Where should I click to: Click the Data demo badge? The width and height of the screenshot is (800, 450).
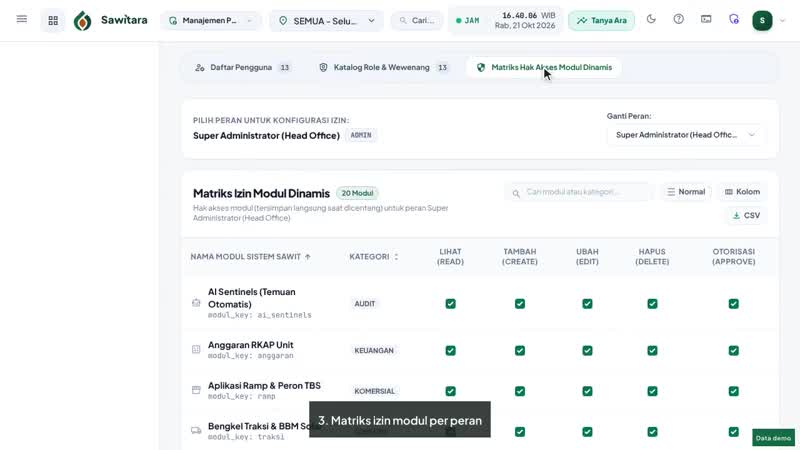pyautogui.click(x=773, y=438)
